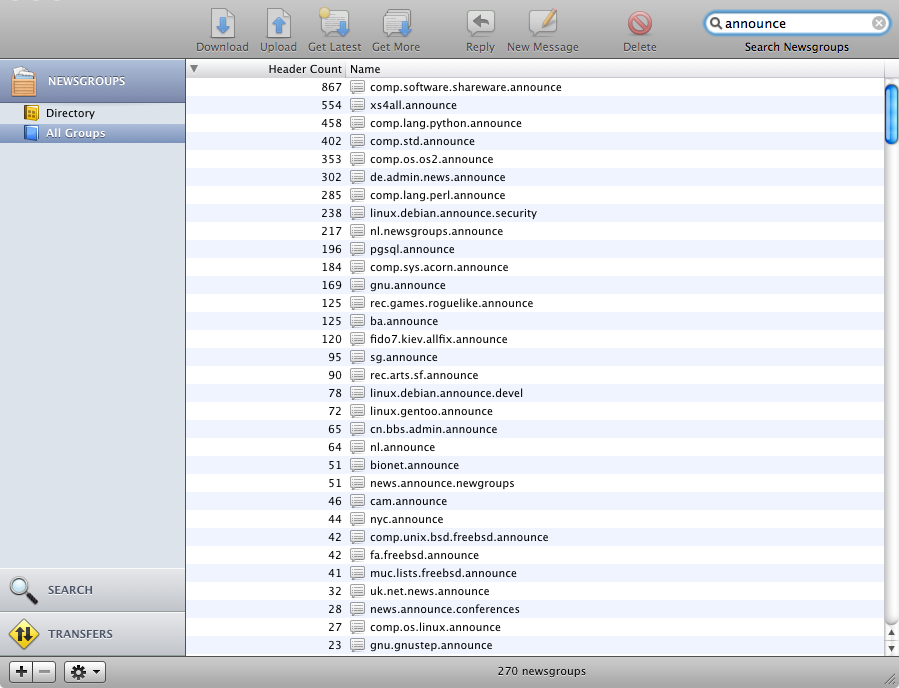Click the red Delete icon
899x688 pixels.
click(640, 24)
